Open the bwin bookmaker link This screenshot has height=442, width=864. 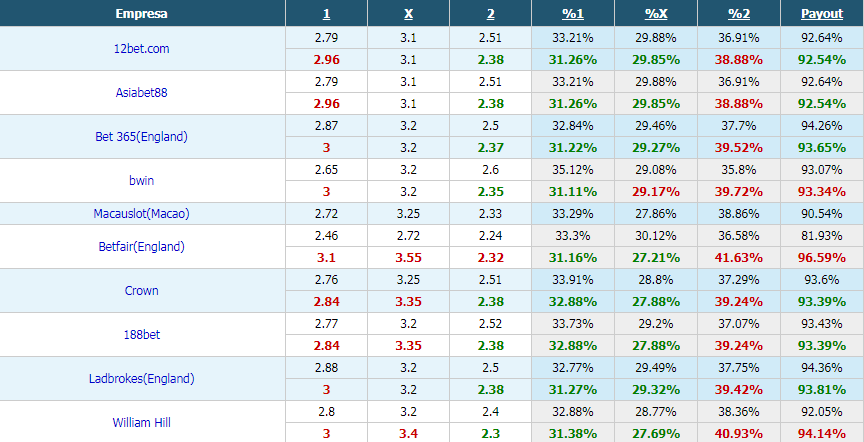click(x=142, y=180)
